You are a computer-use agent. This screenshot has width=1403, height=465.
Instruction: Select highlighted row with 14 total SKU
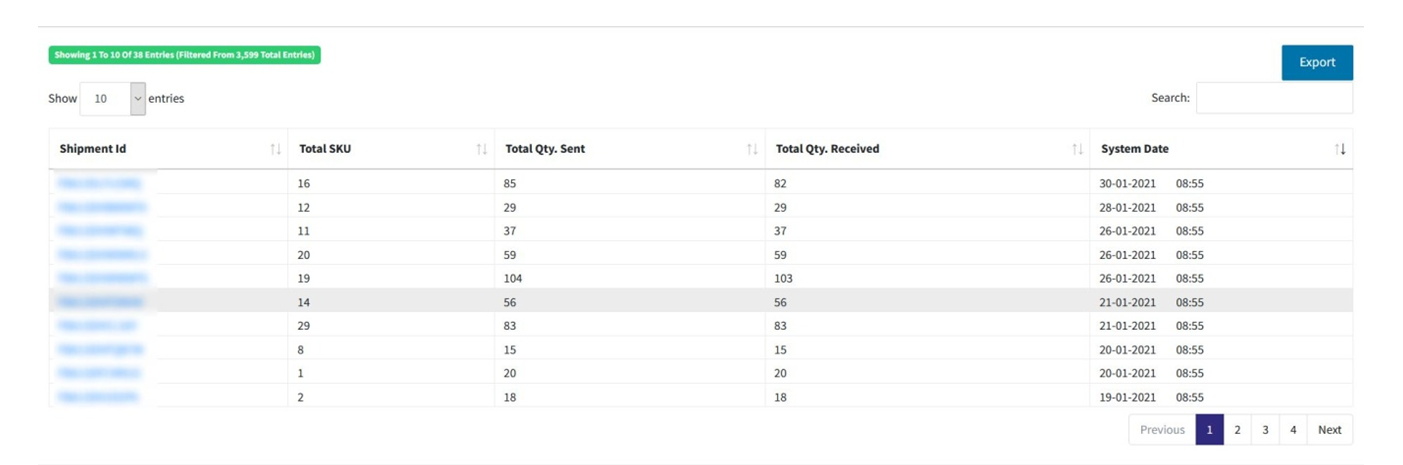click(700, 301)
